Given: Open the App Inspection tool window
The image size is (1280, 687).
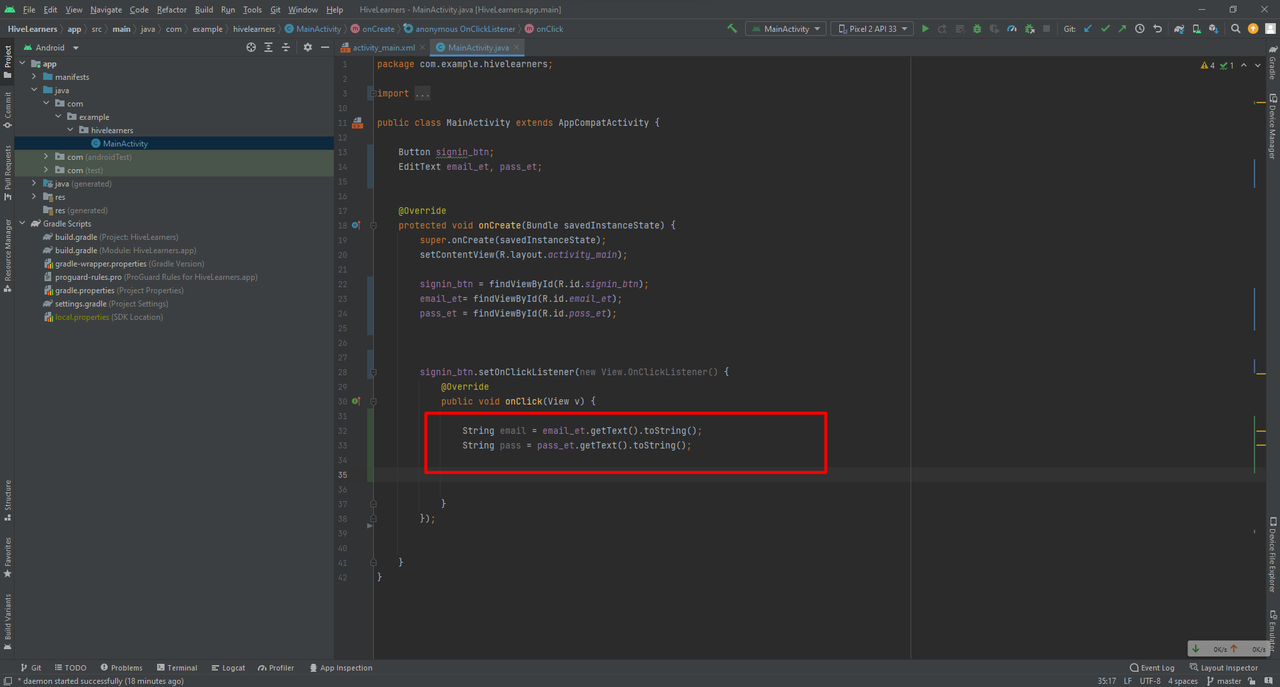Looking at the screenshot, I should 340,668.
